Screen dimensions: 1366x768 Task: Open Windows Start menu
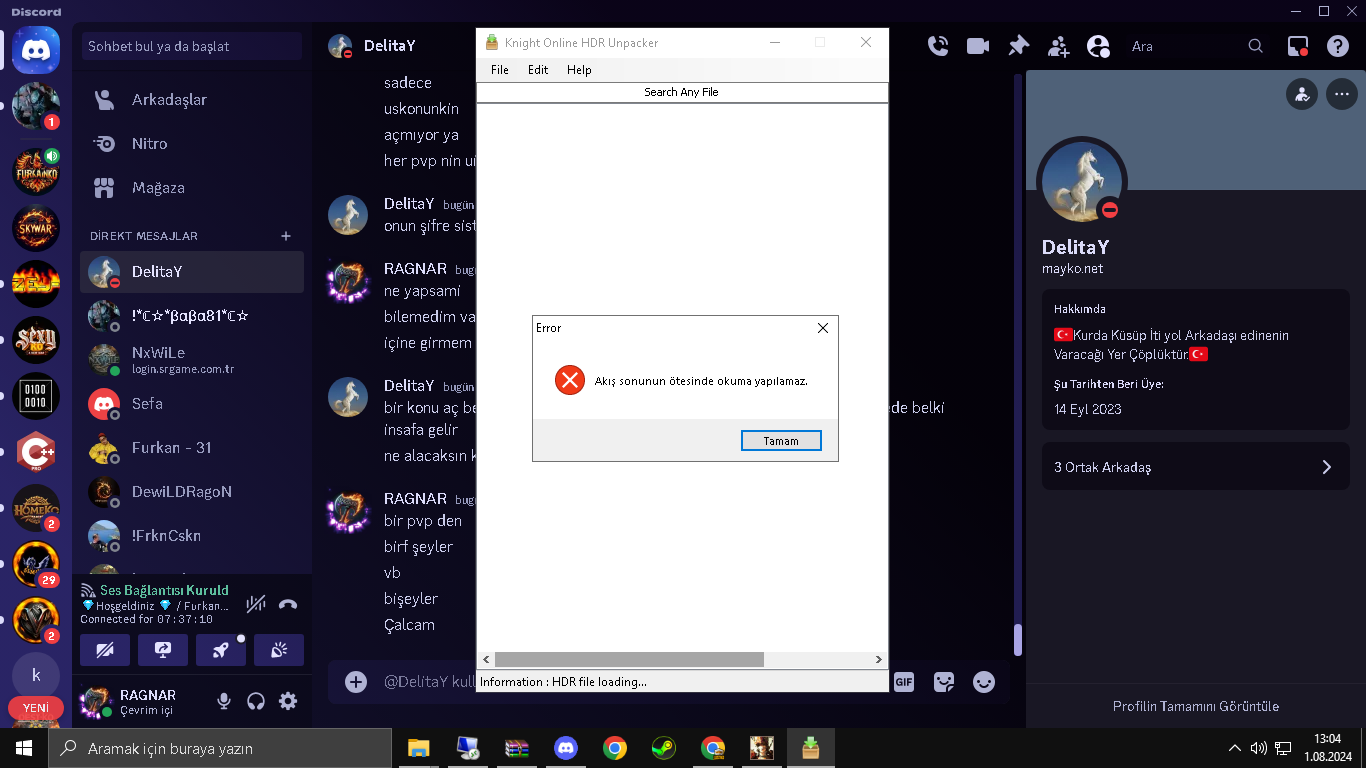(24, 748)
